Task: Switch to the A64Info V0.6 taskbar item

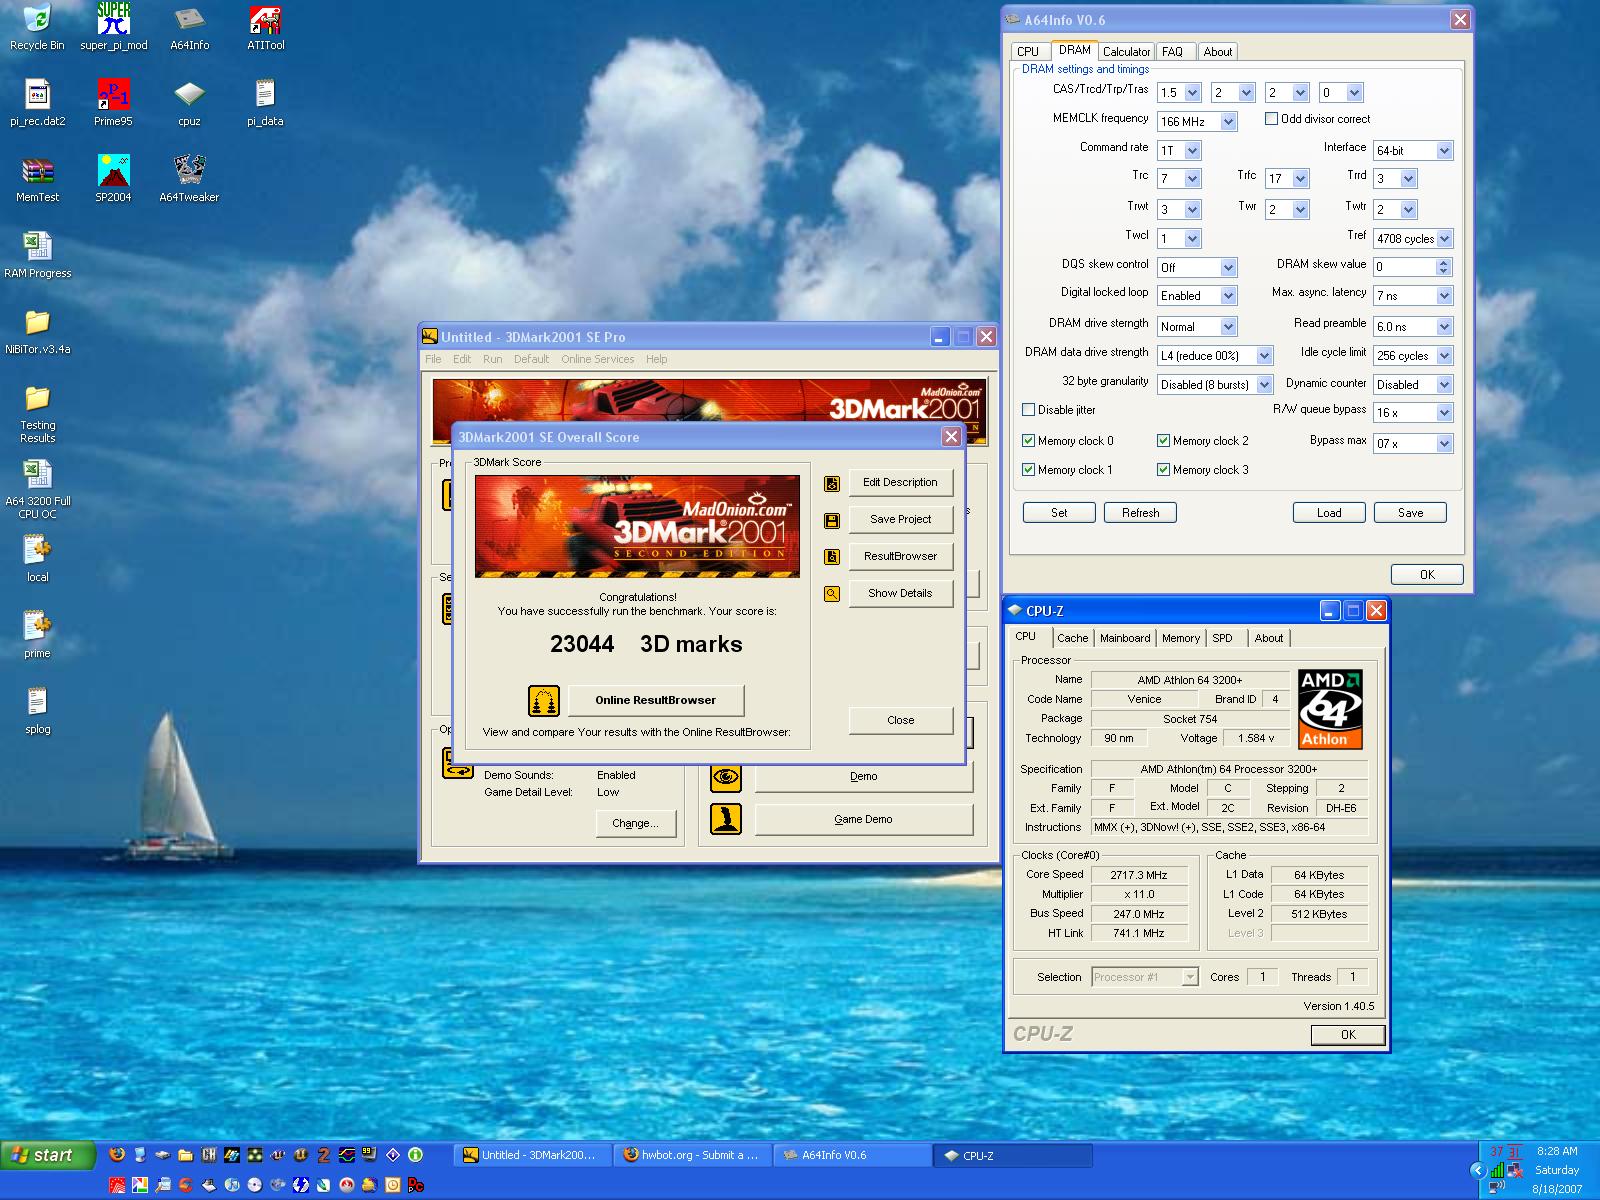Action: tap(853, 1155)
